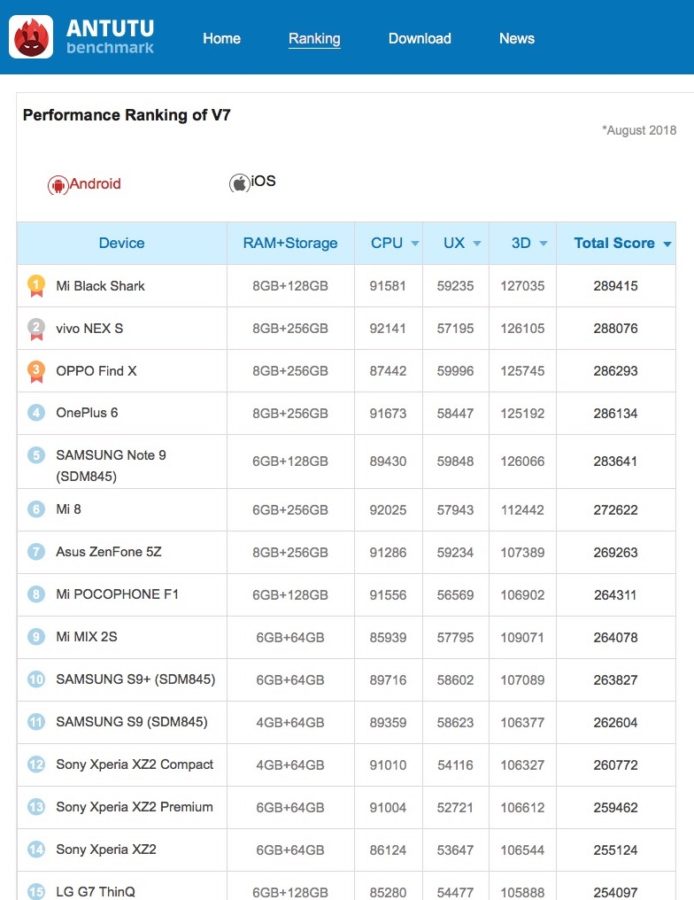Click the Asus ZenFone 5Z device name

coord(108,552)
